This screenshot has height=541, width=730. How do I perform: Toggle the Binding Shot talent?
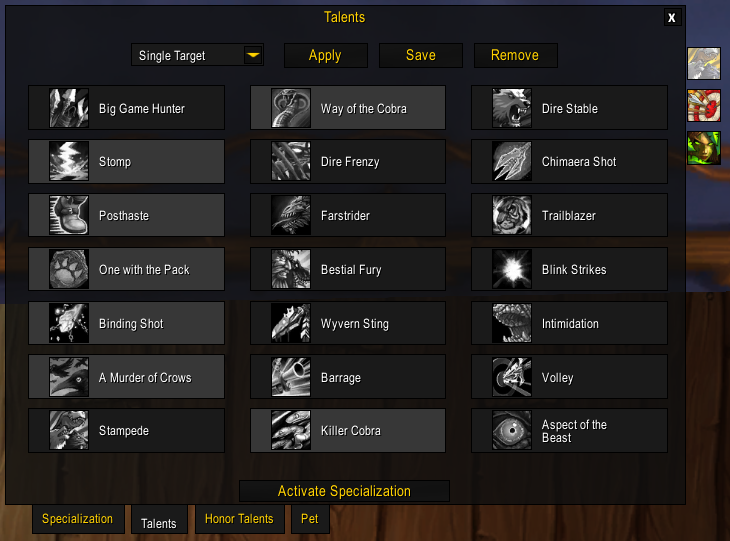pos(126,324)
